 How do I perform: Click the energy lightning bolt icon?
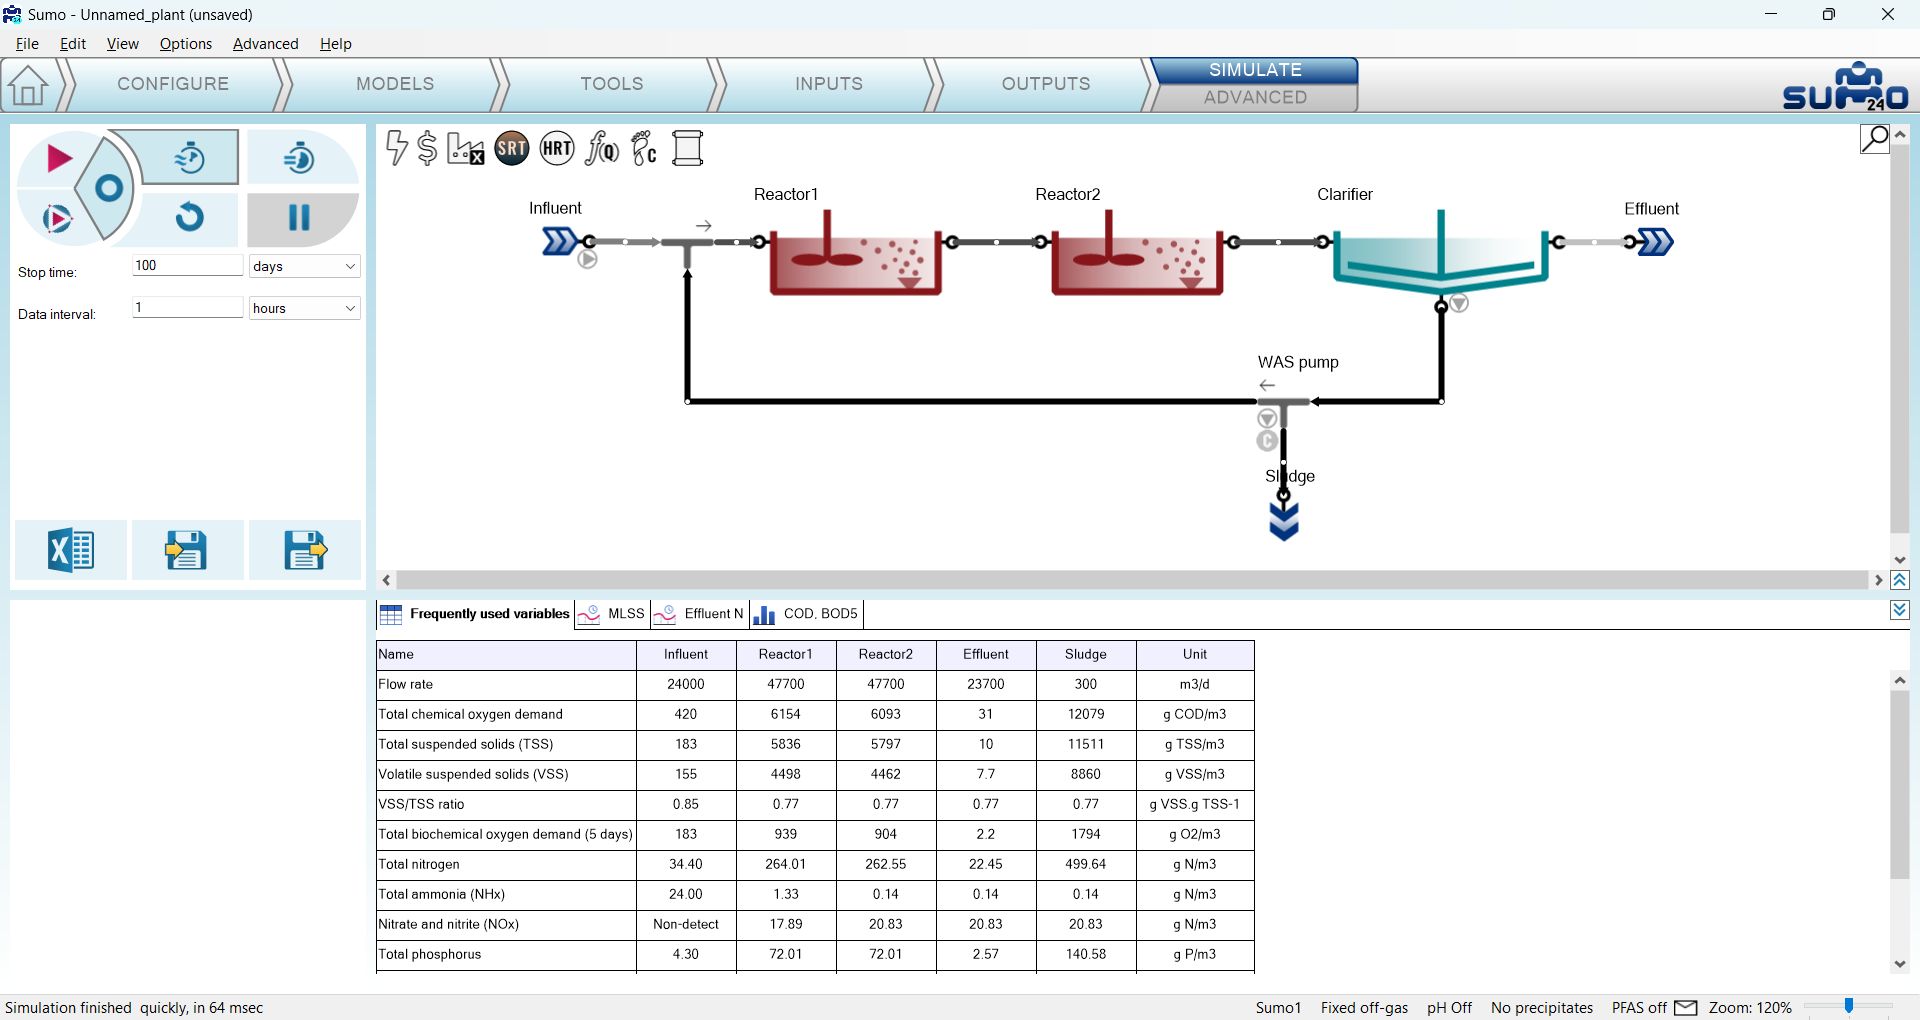396,148
